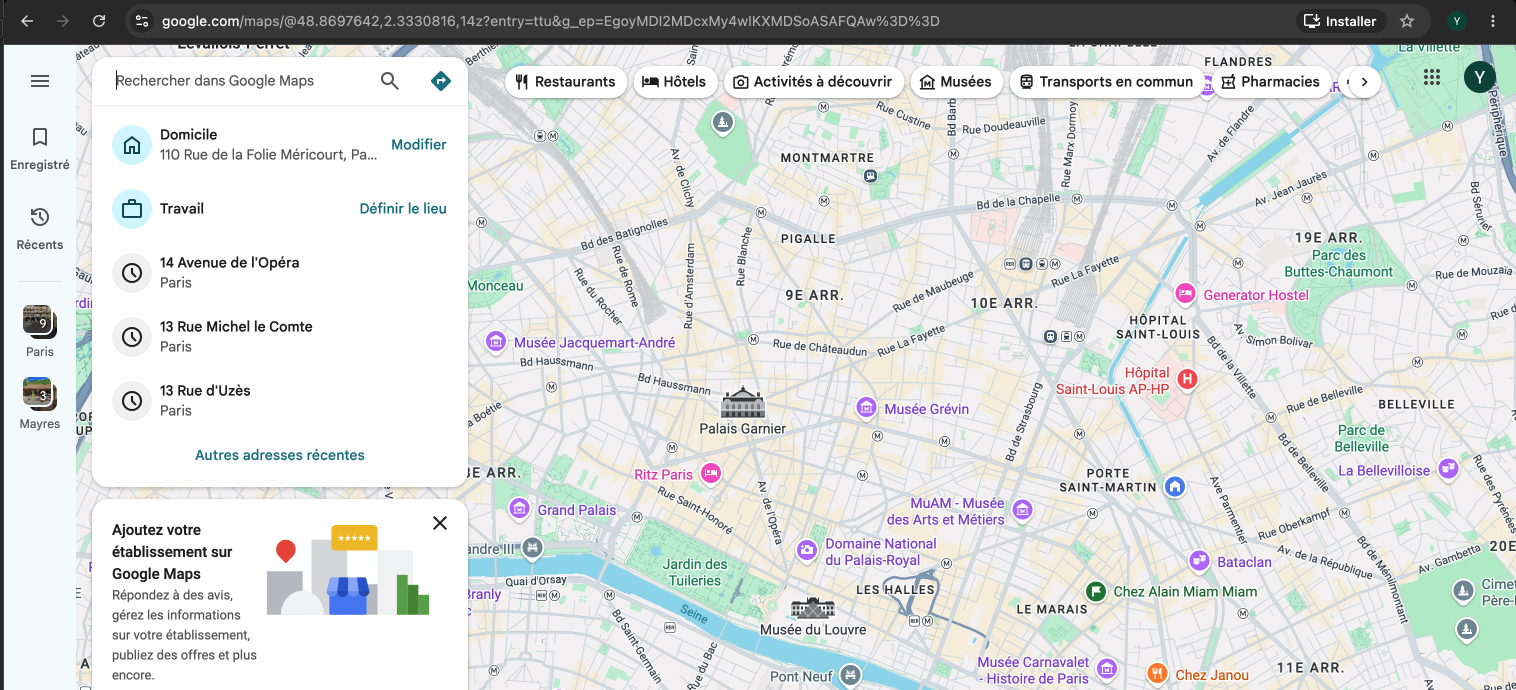1516x690 pixels.
Task: Click the Travail briefcase icon
Action: (x=132, y=209)
